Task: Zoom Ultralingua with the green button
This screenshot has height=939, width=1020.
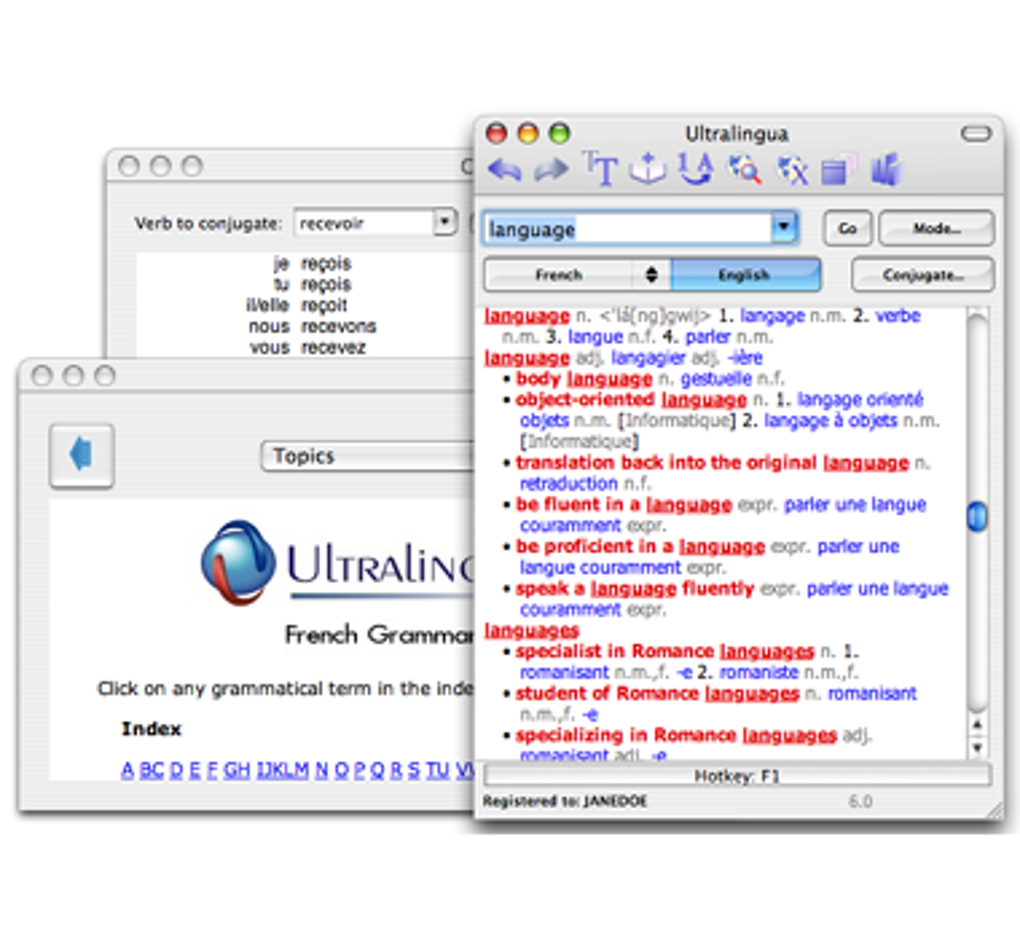Action: coord(559,133)
